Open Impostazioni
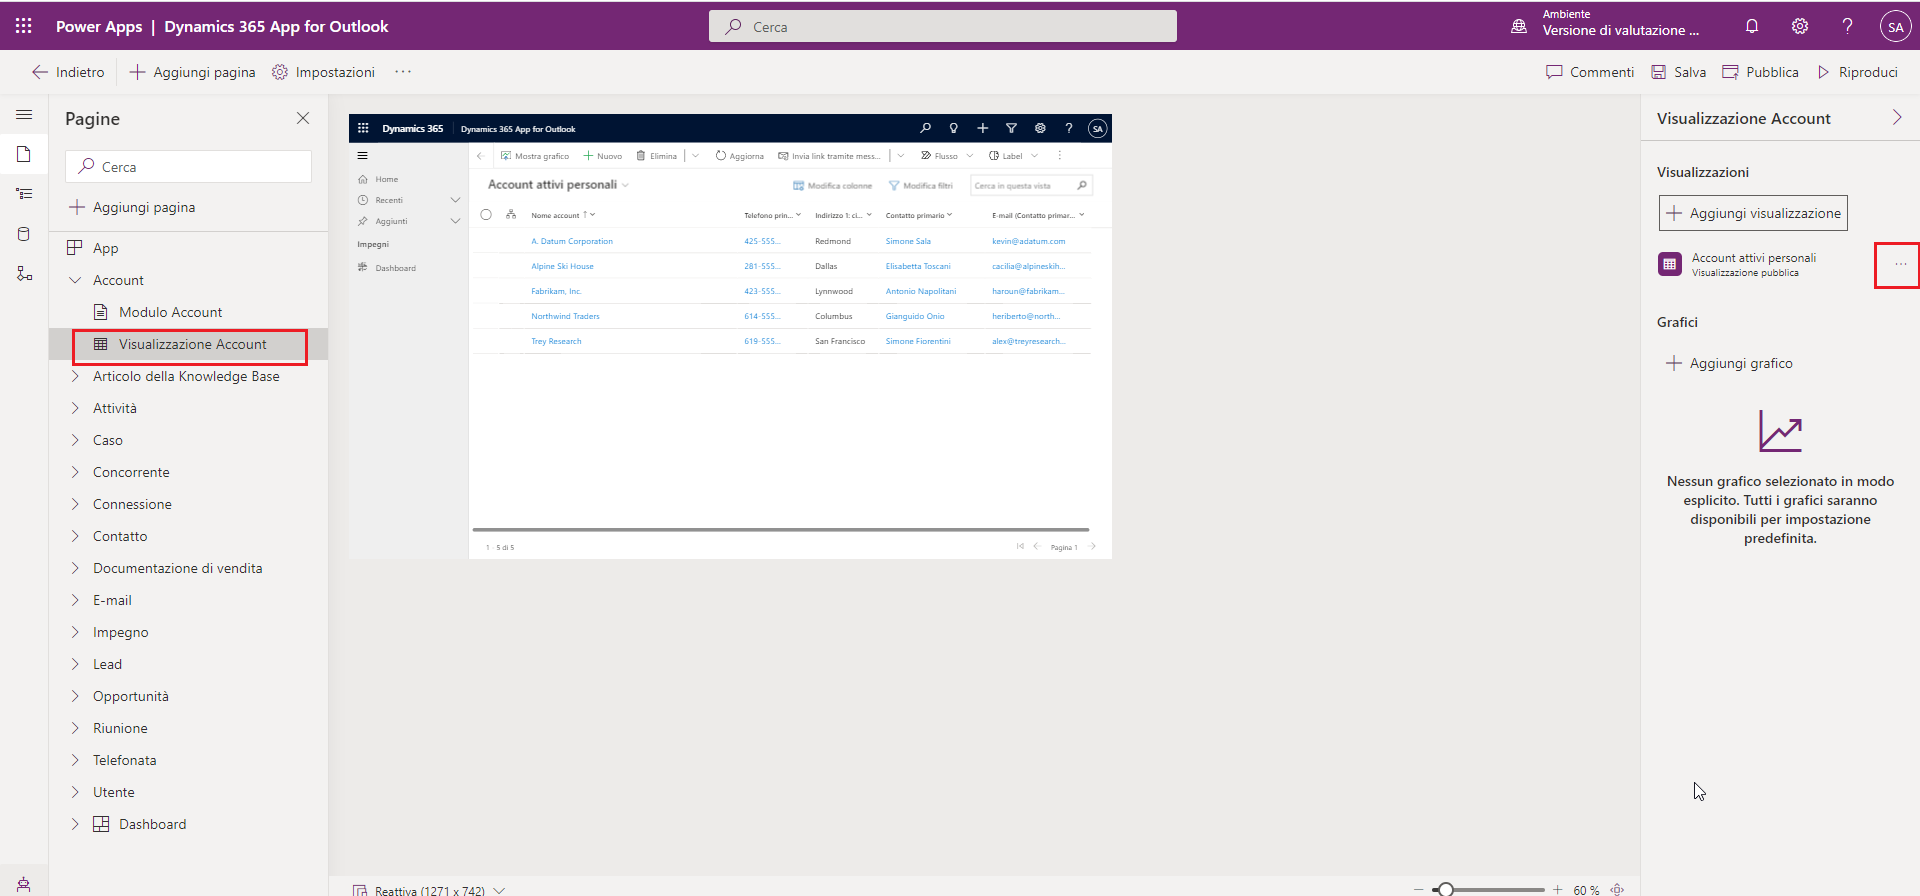 323,72
